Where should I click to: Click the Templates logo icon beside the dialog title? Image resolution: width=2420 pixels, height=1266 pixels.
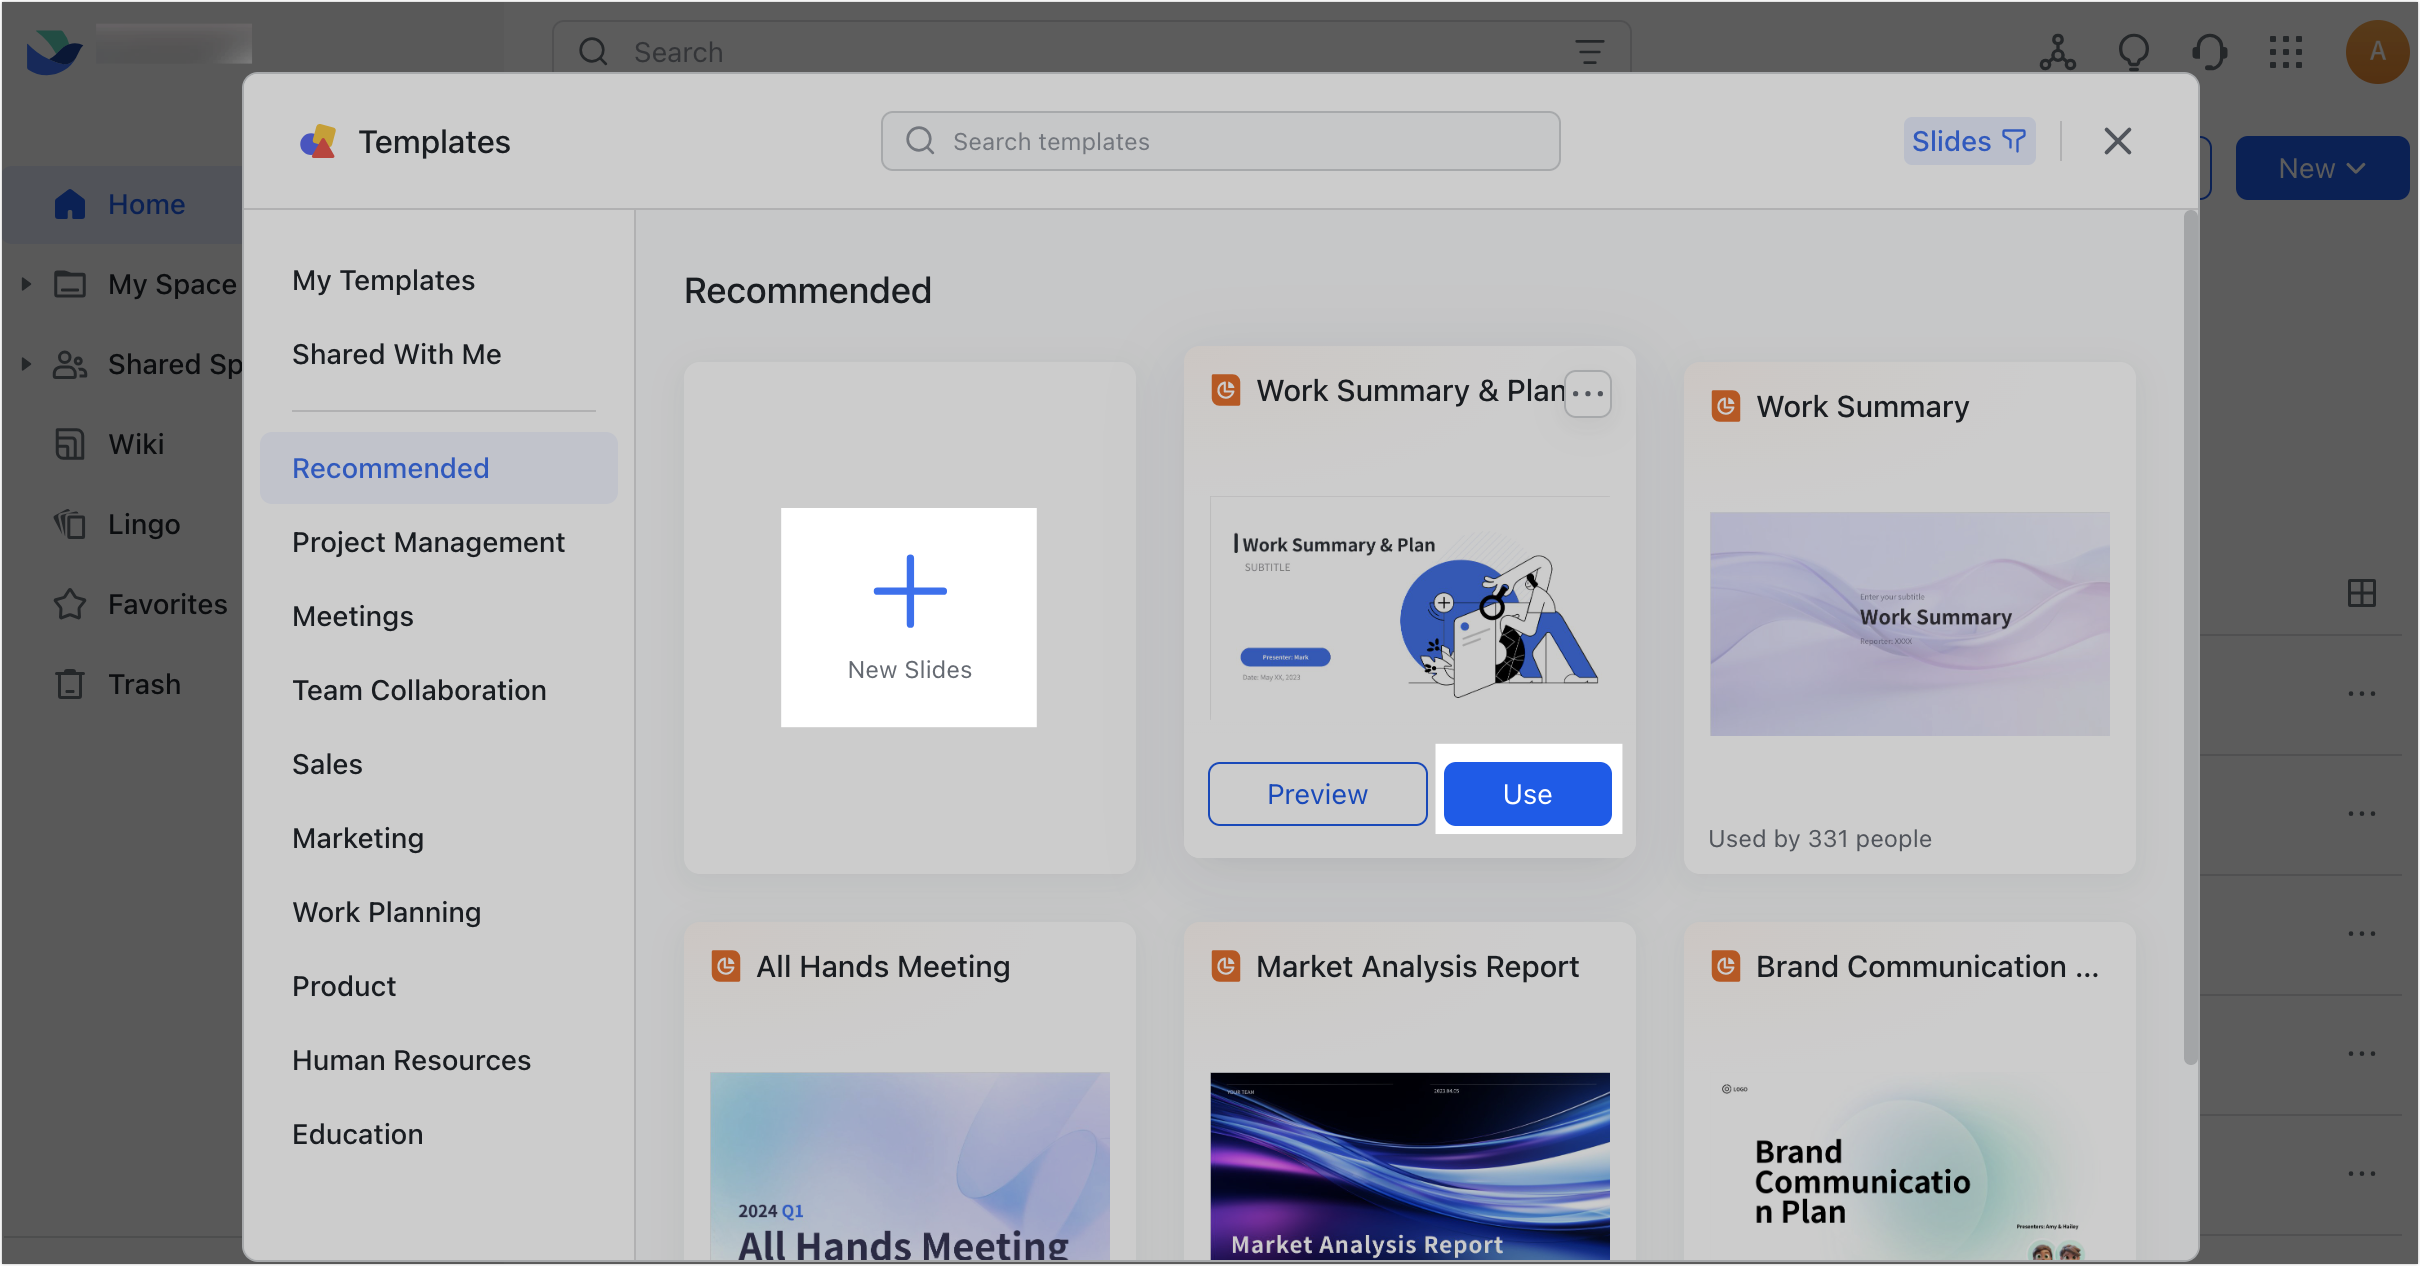click(320, 142)
